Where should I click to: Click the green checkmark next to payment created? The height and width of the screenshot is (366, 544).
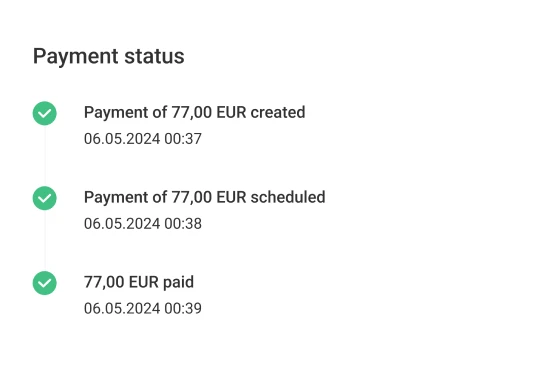point(45,113)
